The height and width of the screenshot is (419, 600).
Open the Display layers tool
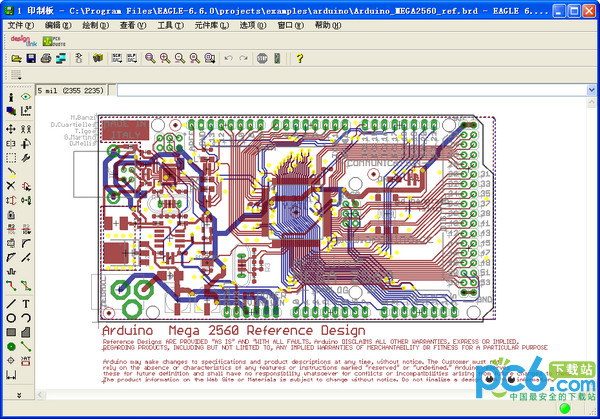(x=11, y=111)
